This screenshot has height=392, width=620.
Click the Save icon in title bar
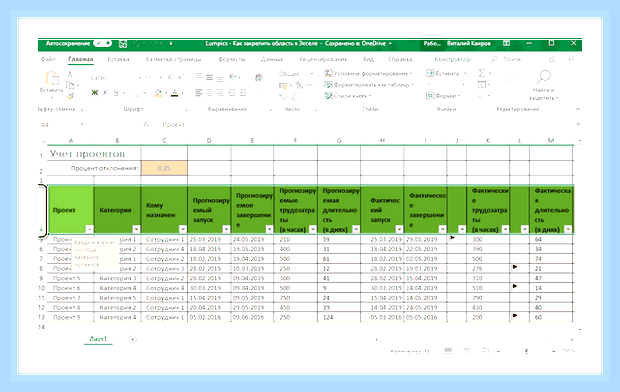click(x=123, y=44)
